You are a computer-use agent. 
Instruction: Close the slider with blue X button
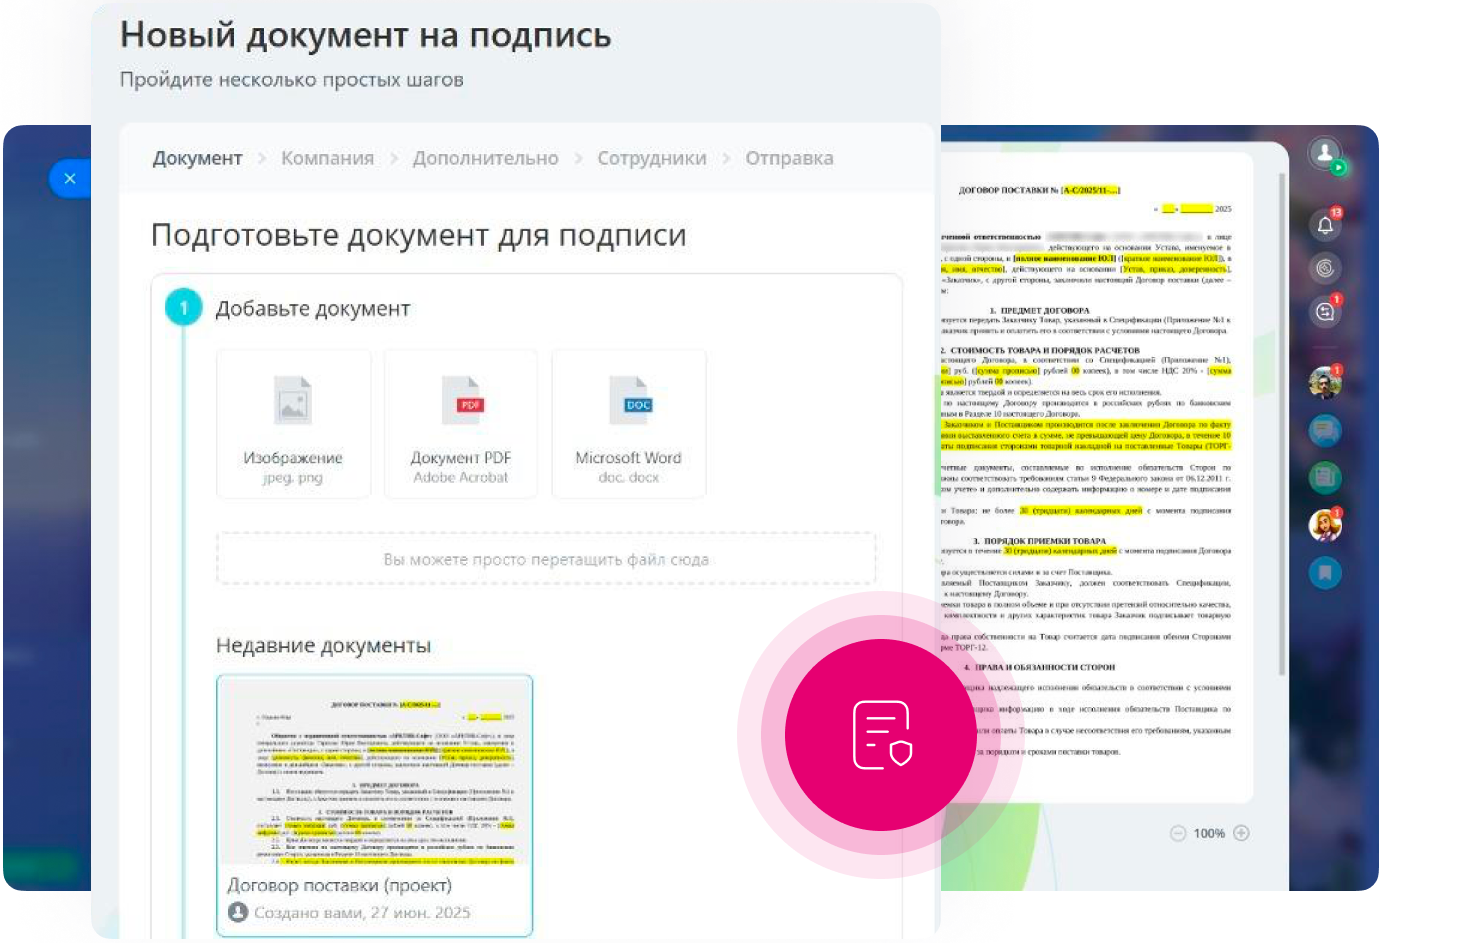69,178
